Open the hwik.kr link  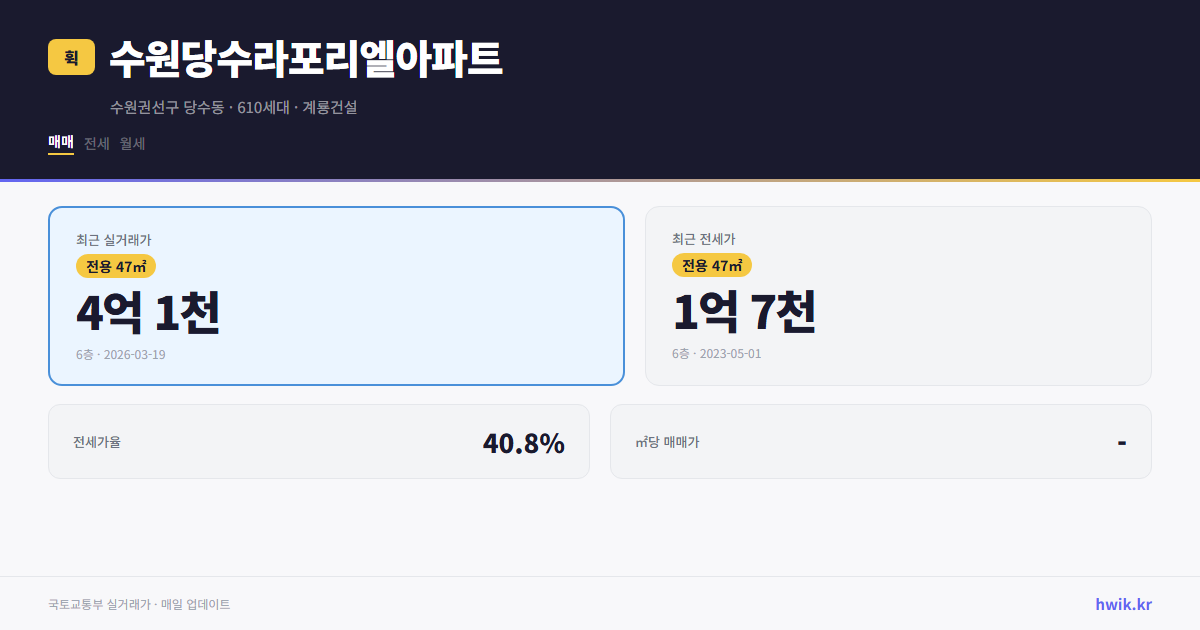point(1123,603)
